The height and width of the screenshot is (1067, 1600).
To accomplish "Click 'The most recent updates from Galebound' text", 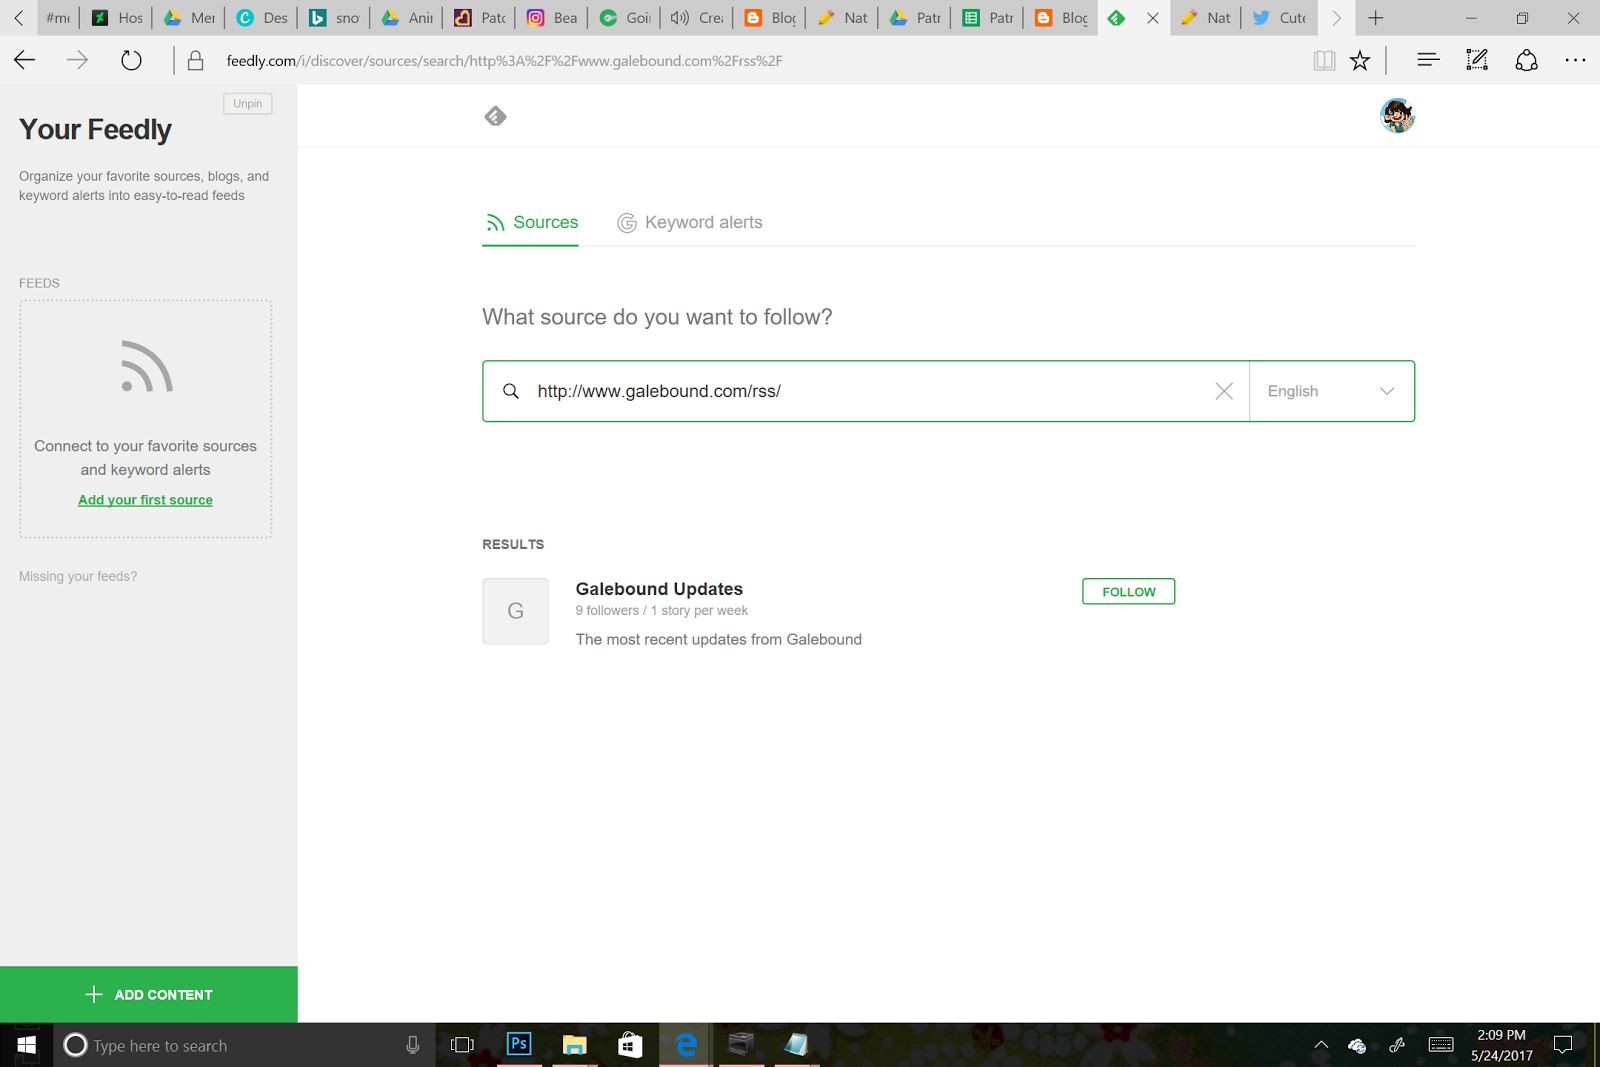I will tap(718, 639).
